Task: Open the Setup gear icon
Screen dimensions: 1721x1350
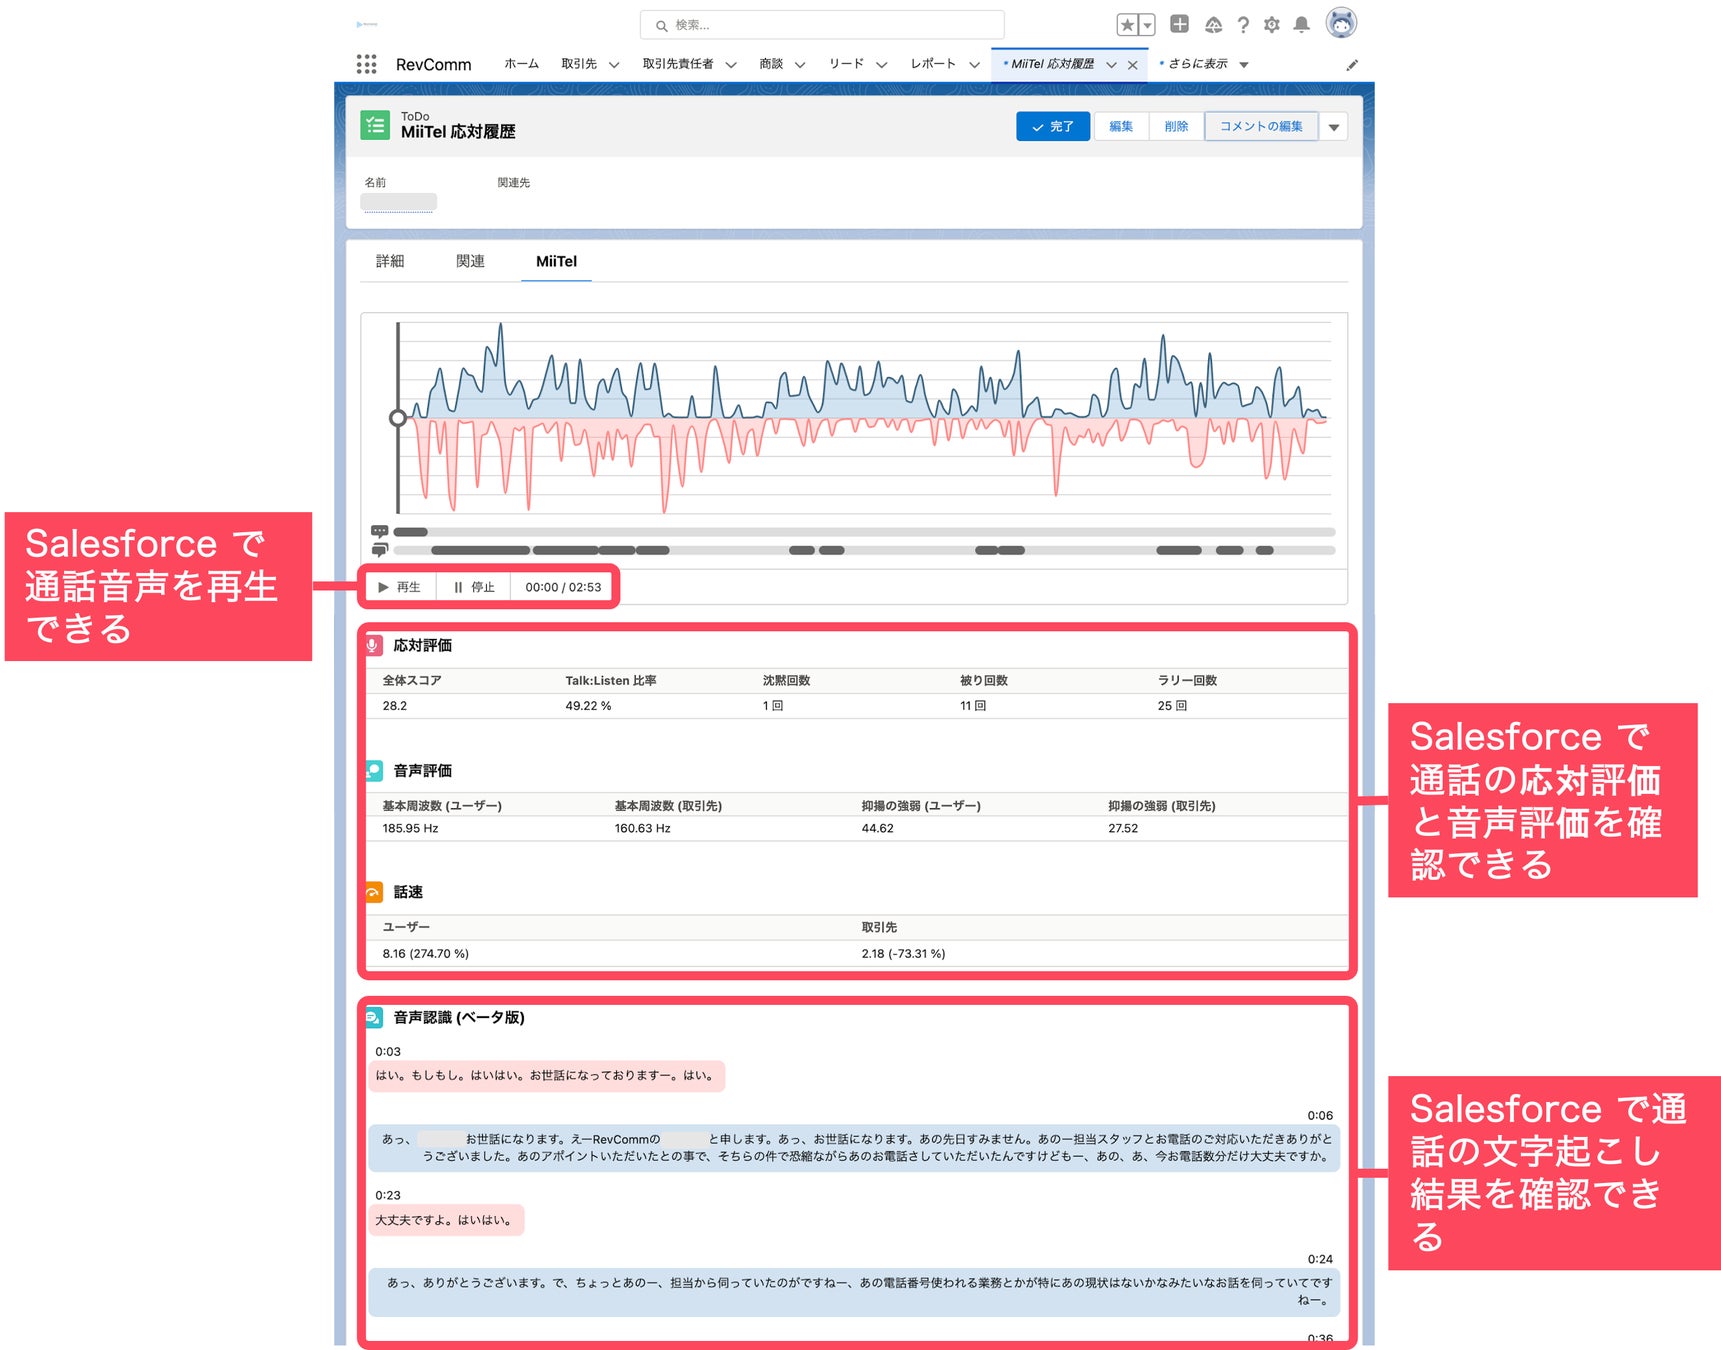Action: coord(1272,25)
